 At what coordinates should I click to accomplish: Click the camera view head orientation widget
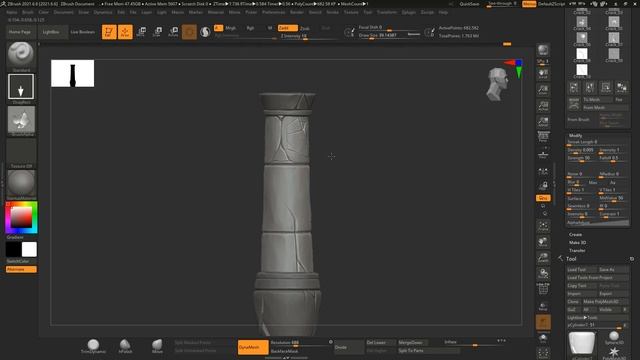click(x=497, y=84)
